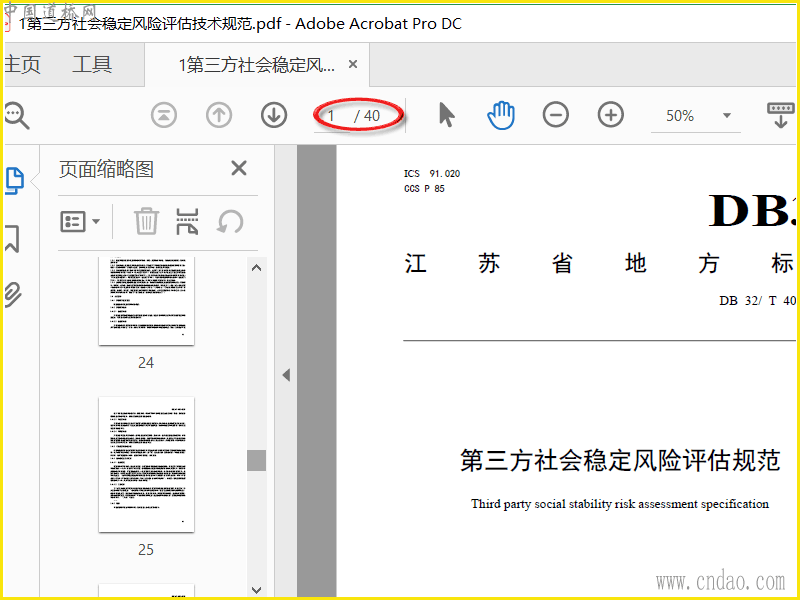Click the thumbnail scrollbar thumb
This screenshot has width=800, height=600.
(x=257, y=460)
